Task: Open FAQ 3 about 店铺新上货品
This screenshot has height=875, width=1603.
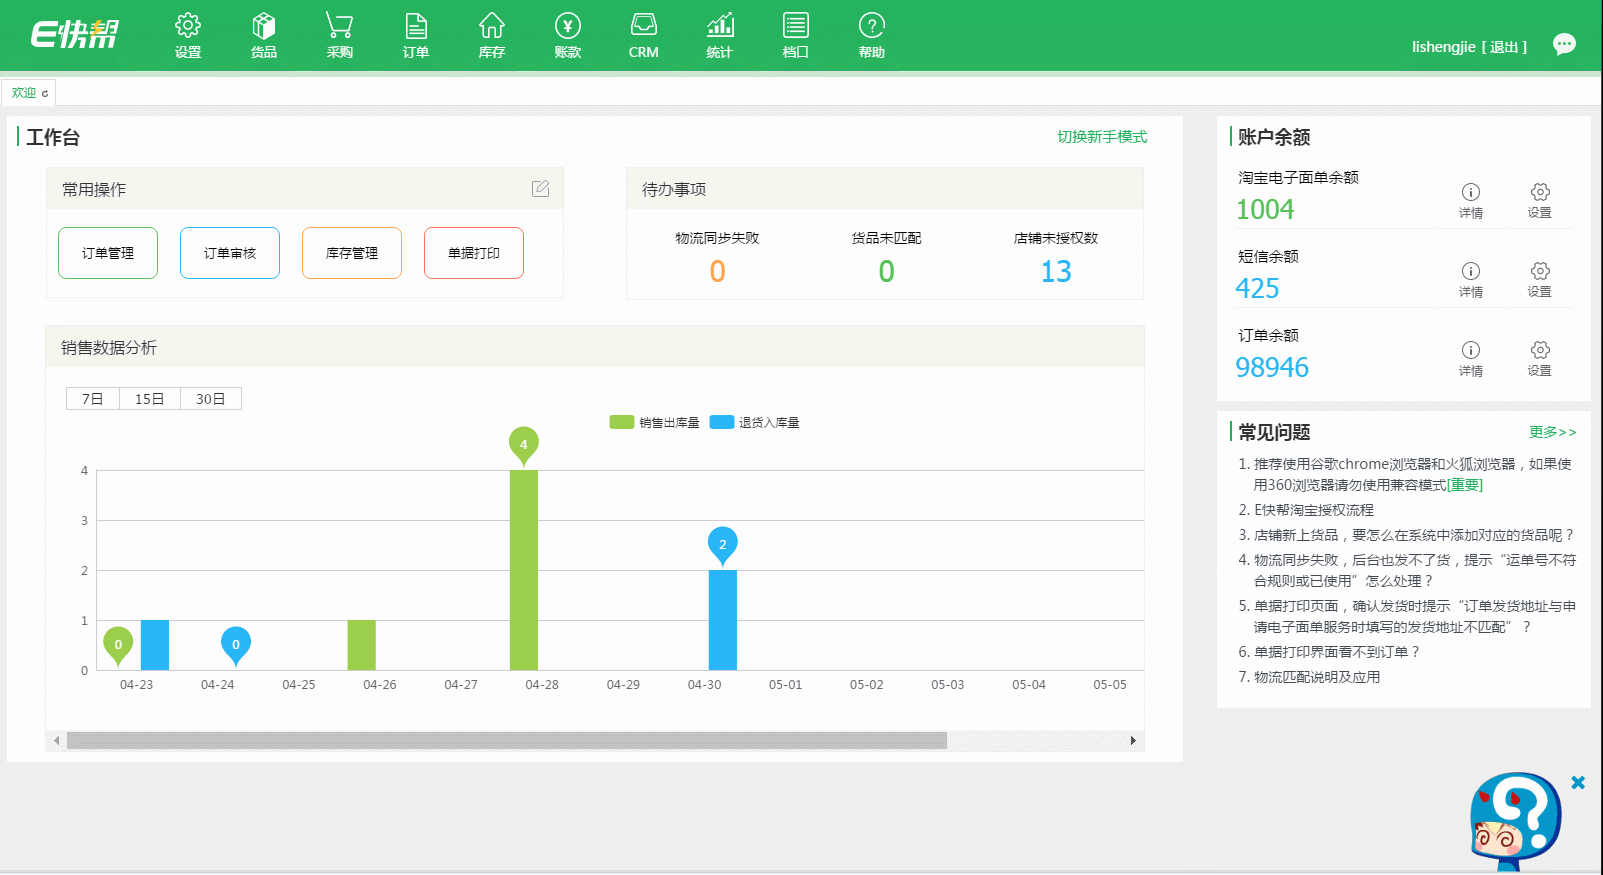Action: 1412,535
